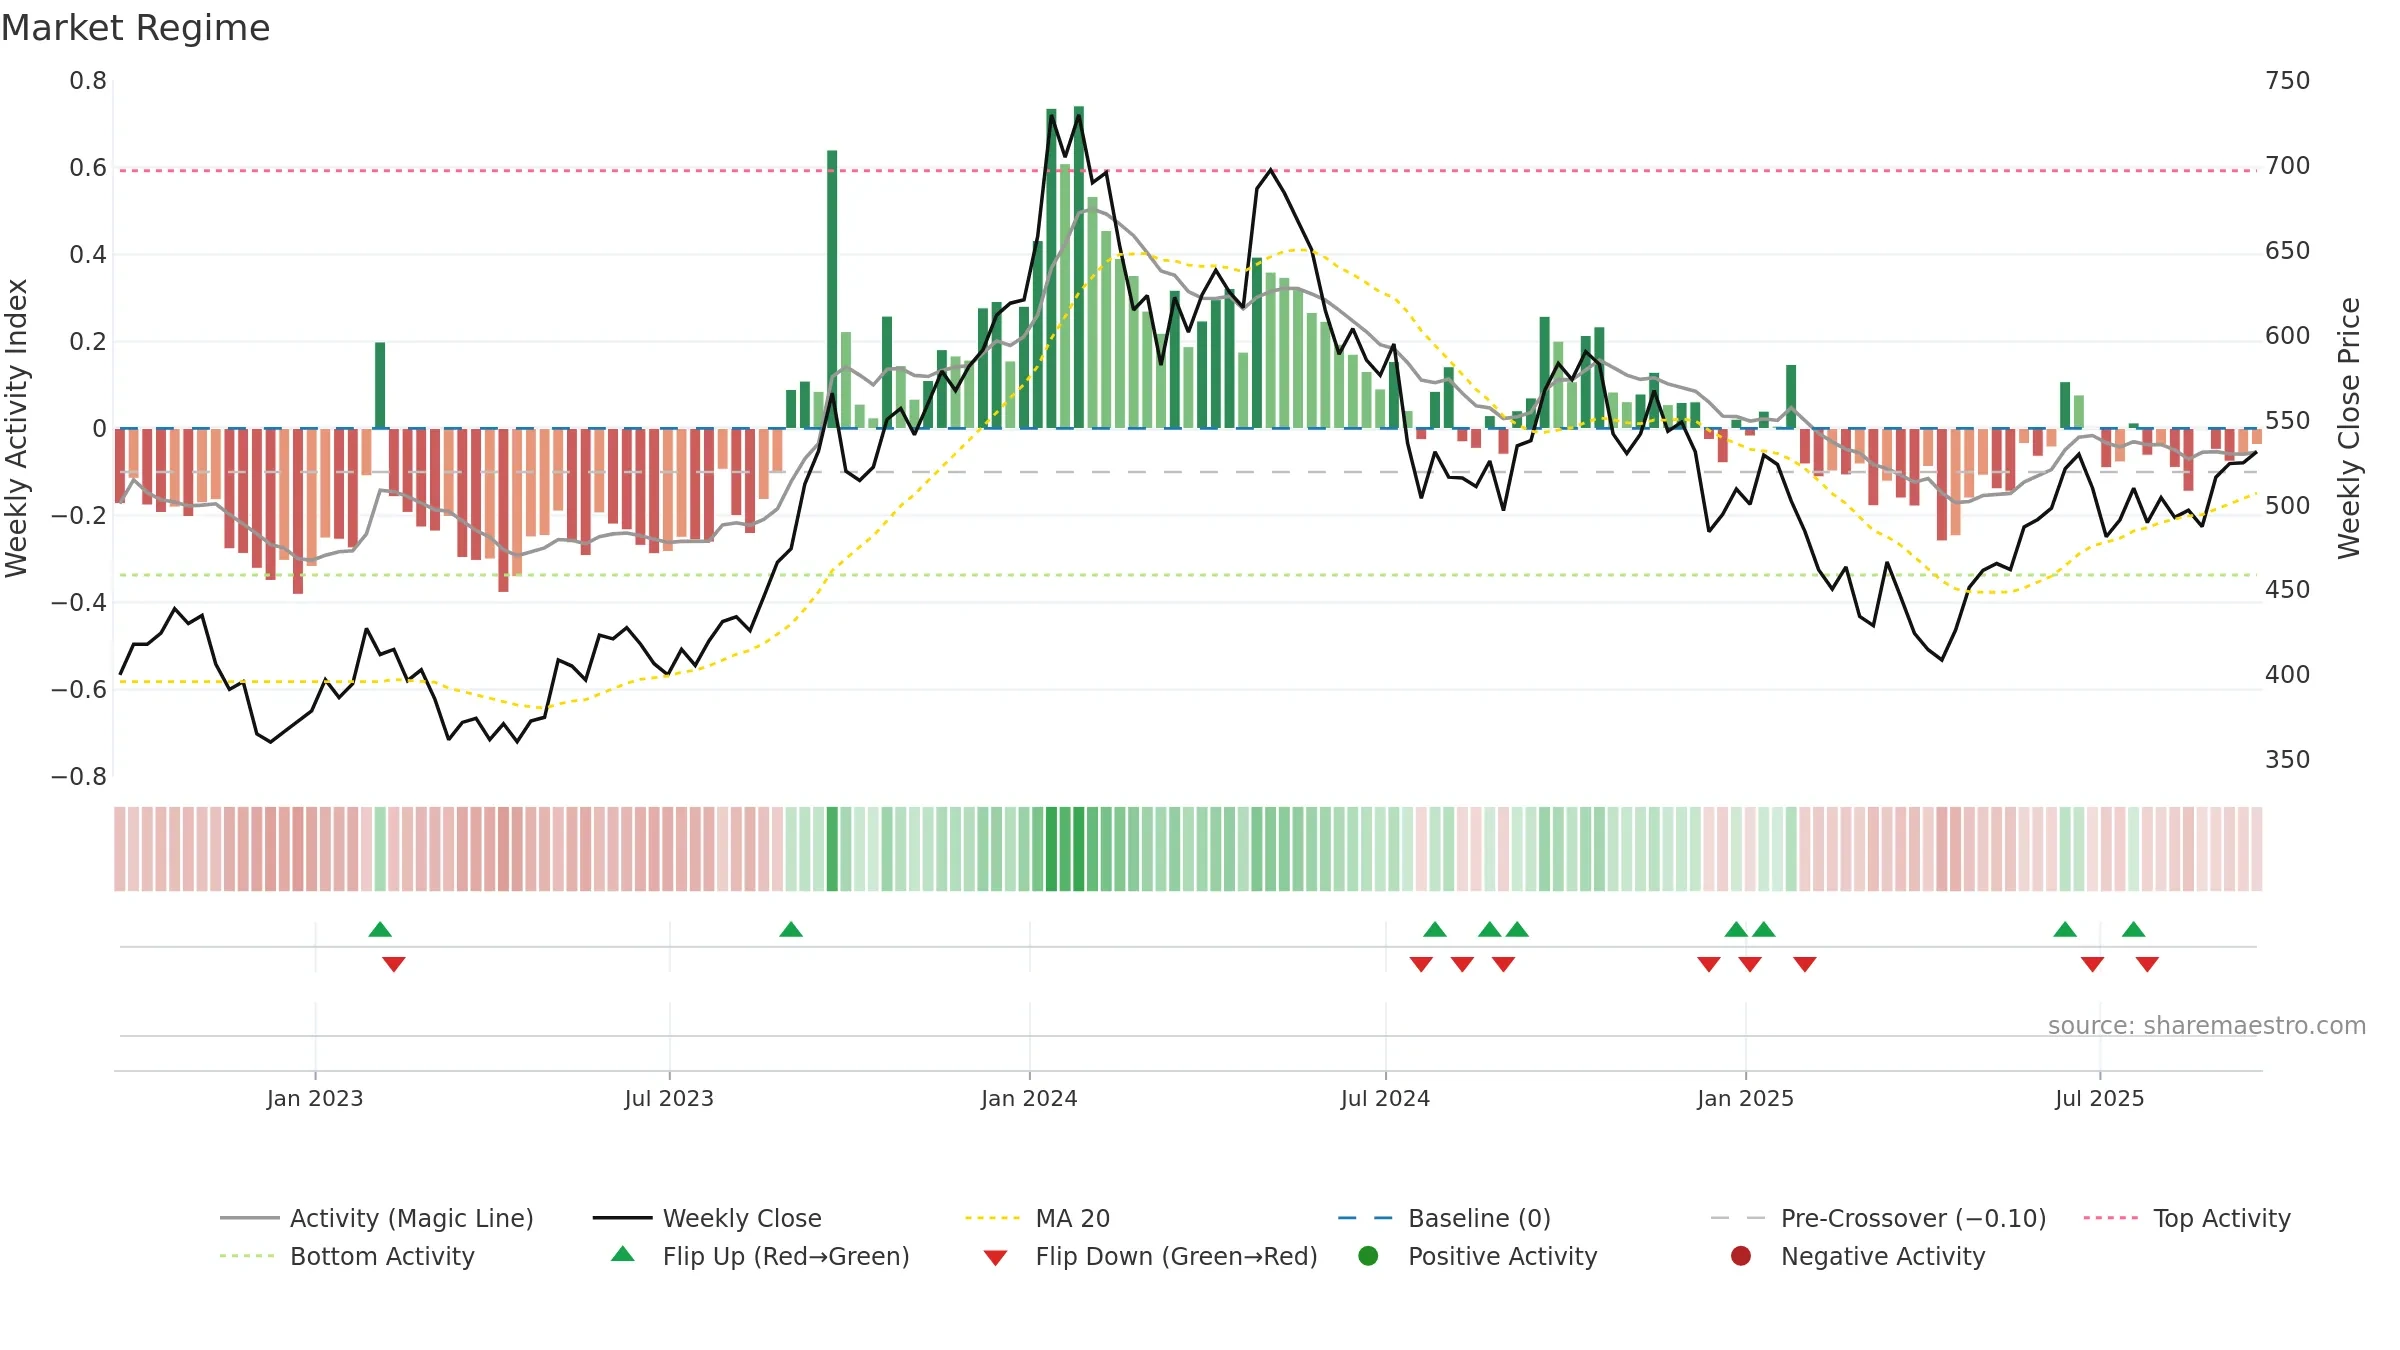Click green Flip Up triangle icon in legend
2400x1350 pixels.
(623, 1254)
